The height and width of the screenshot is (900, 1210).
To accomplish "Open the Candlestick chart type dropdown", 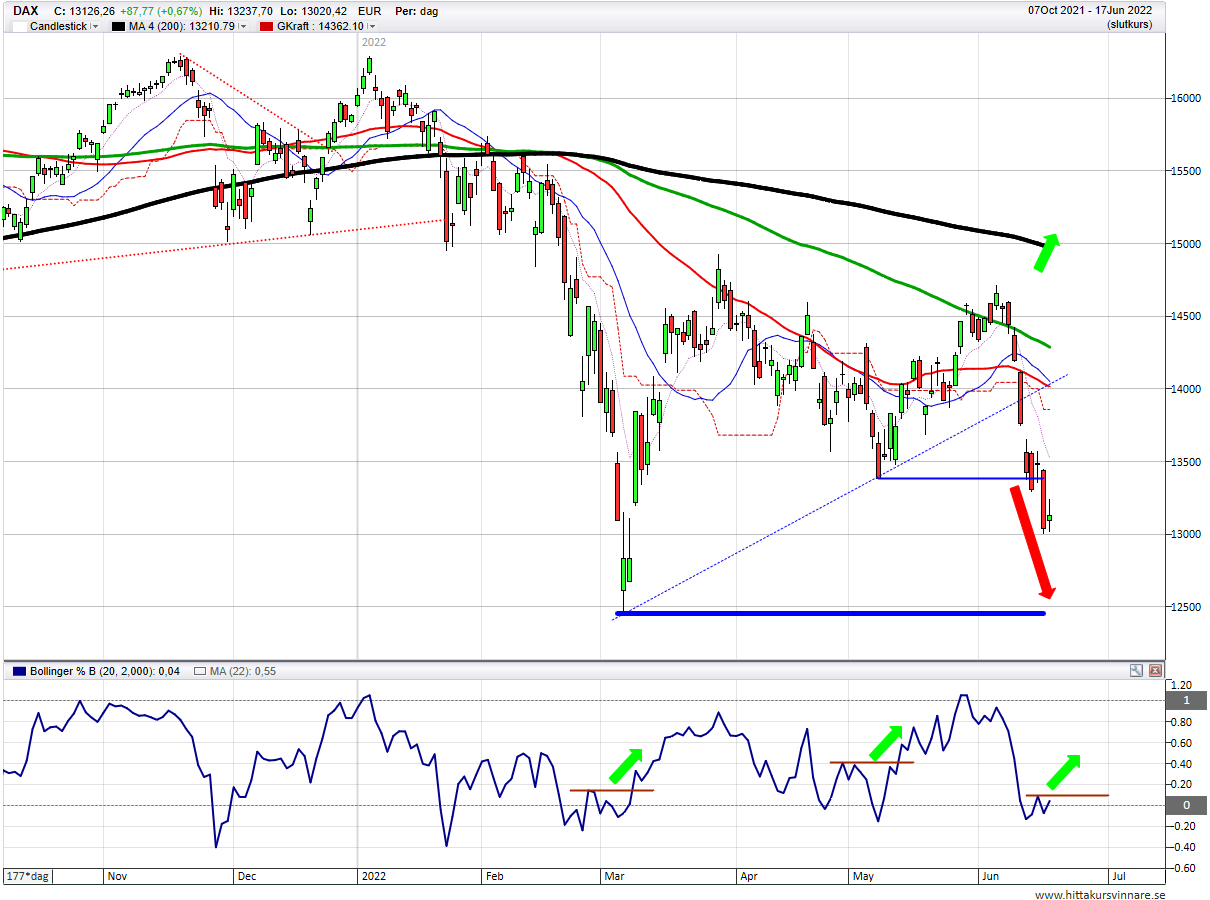I will [x=95, y=26].
